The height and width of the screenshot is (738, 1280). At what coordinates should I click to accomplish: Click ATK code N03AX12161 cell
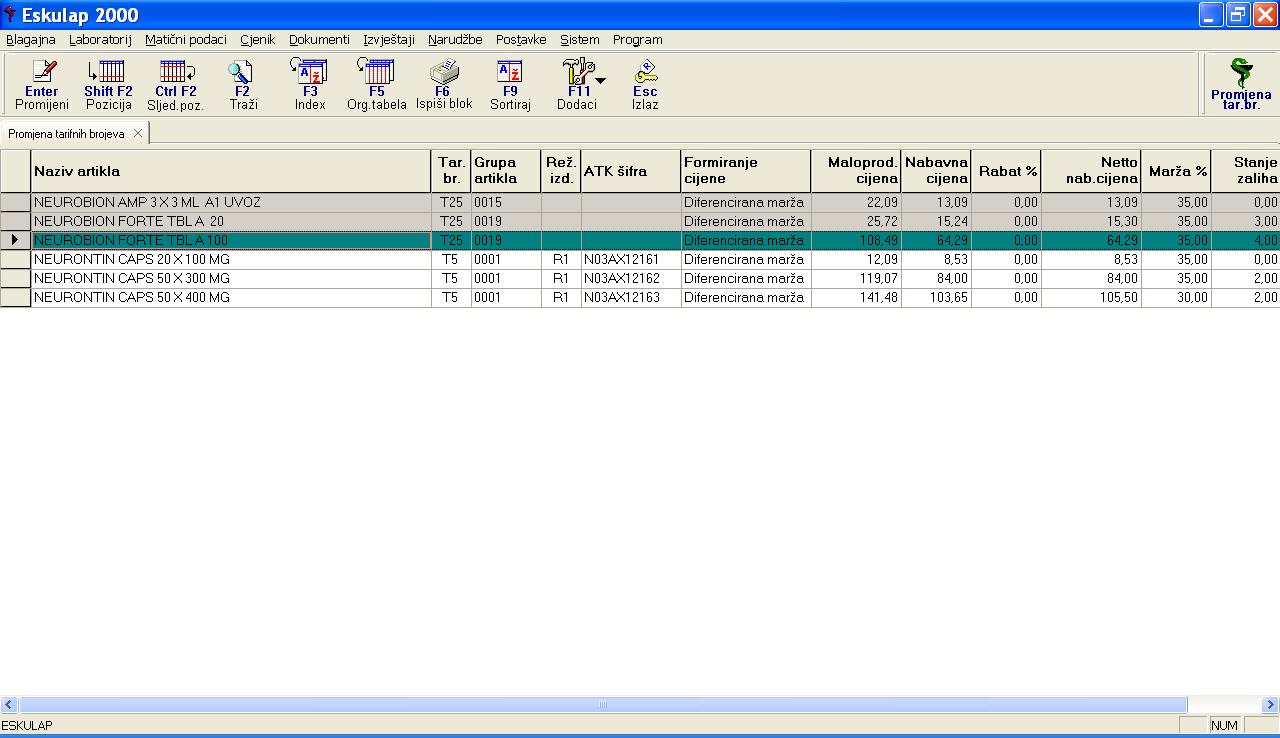(x=631, y=259)
